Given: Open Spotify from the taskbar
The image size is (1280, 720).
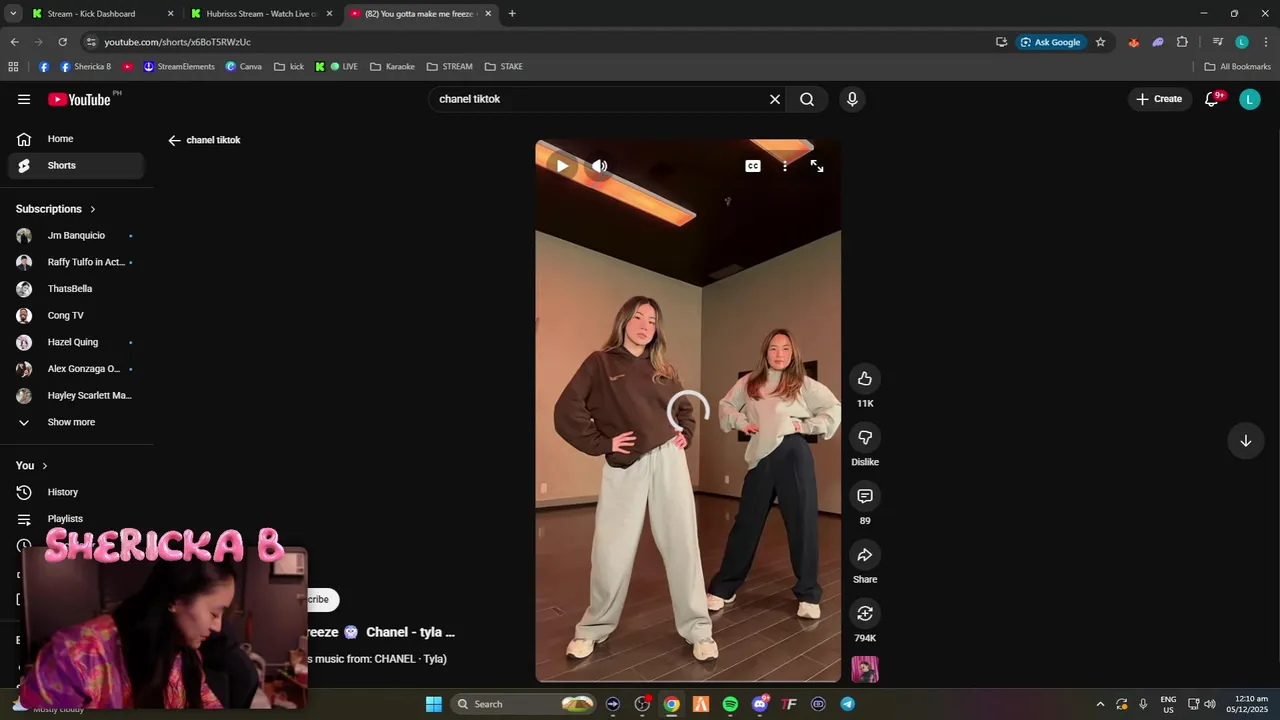Looking at the screenshot, I should tap(730, 704).
